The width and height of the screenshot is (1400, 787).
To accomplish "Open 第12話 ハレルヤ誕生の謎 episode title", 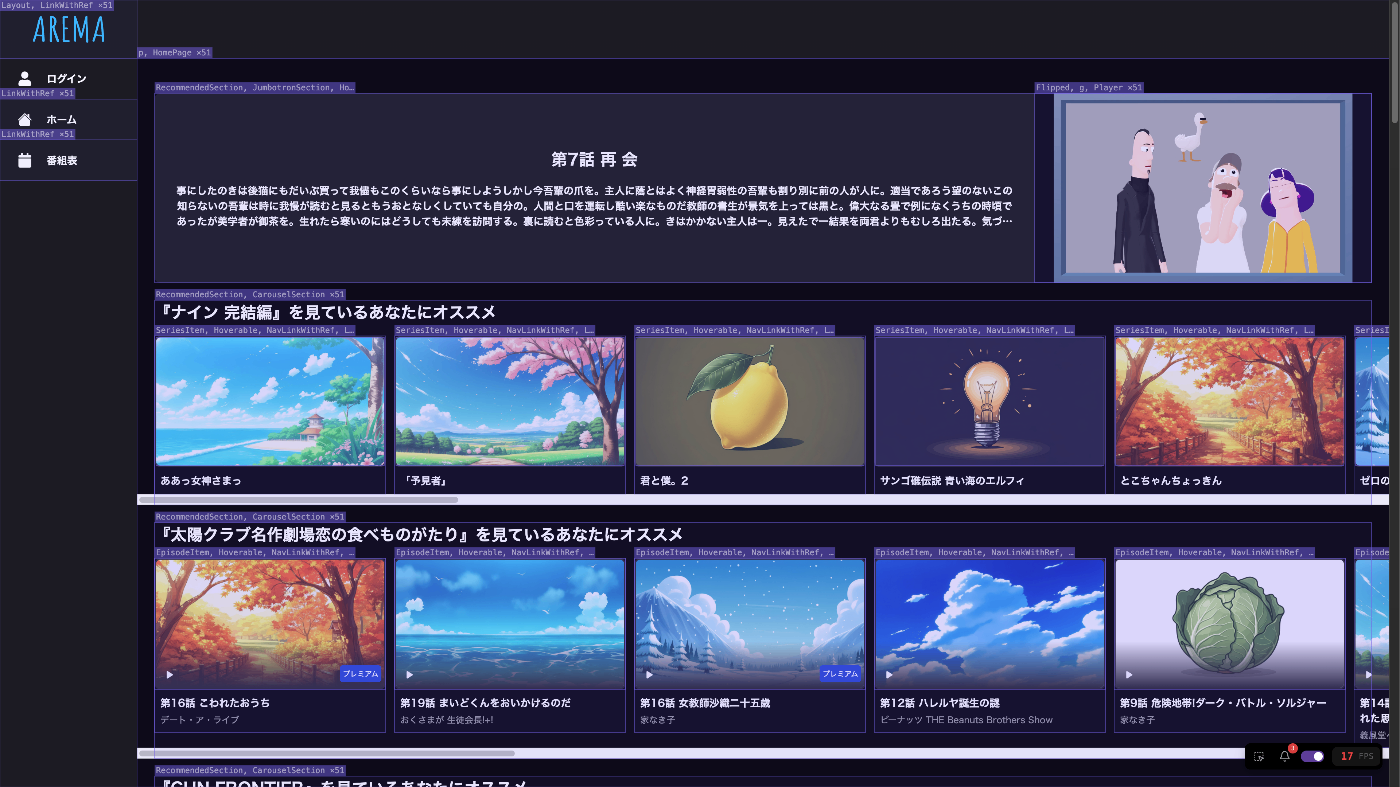I will click(x=940, y=703).
